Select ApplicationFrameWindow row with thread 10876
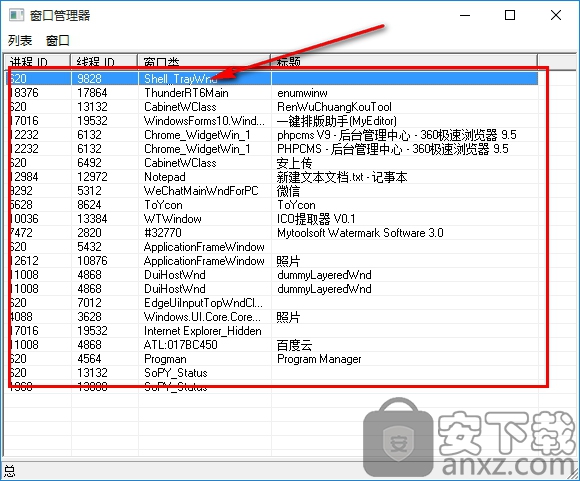Screen dimensions: 580x481 [x=272, y=261]
